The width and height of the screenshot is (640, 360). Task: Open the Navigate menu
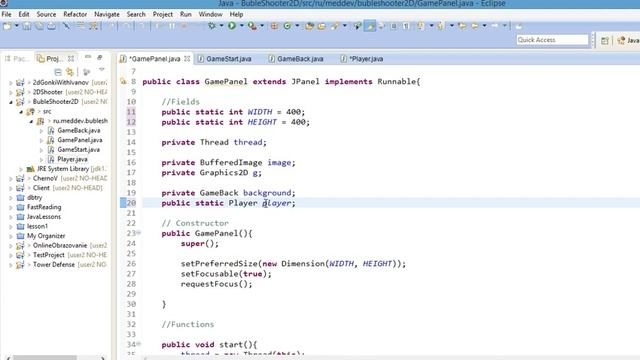(107, 14)
